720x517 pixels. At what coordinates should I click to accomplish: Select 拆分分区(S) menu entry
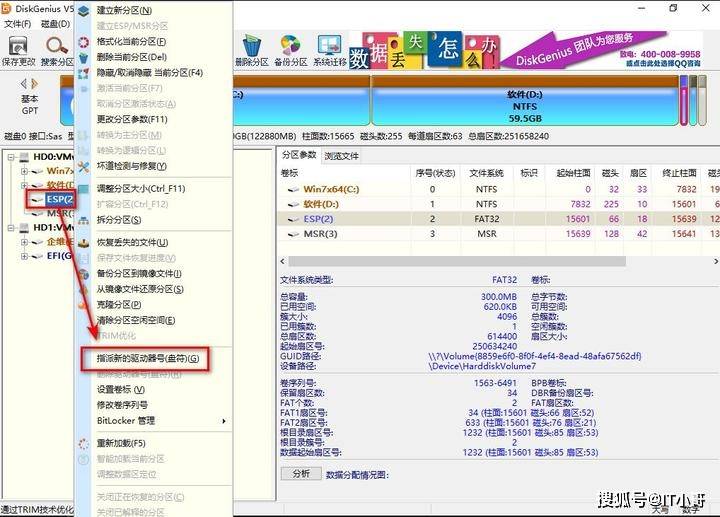[119, 220]
